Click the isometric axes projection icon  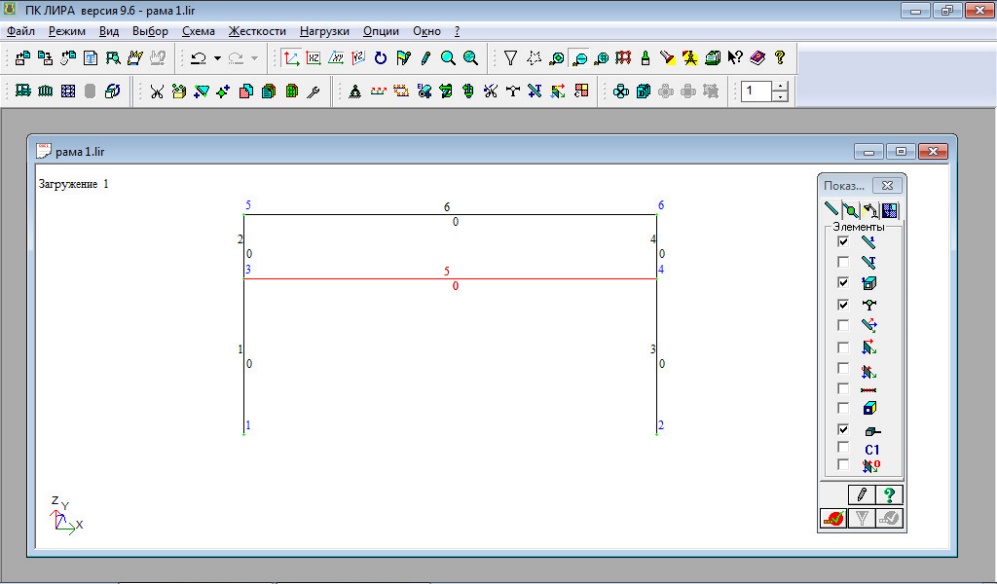291,58
